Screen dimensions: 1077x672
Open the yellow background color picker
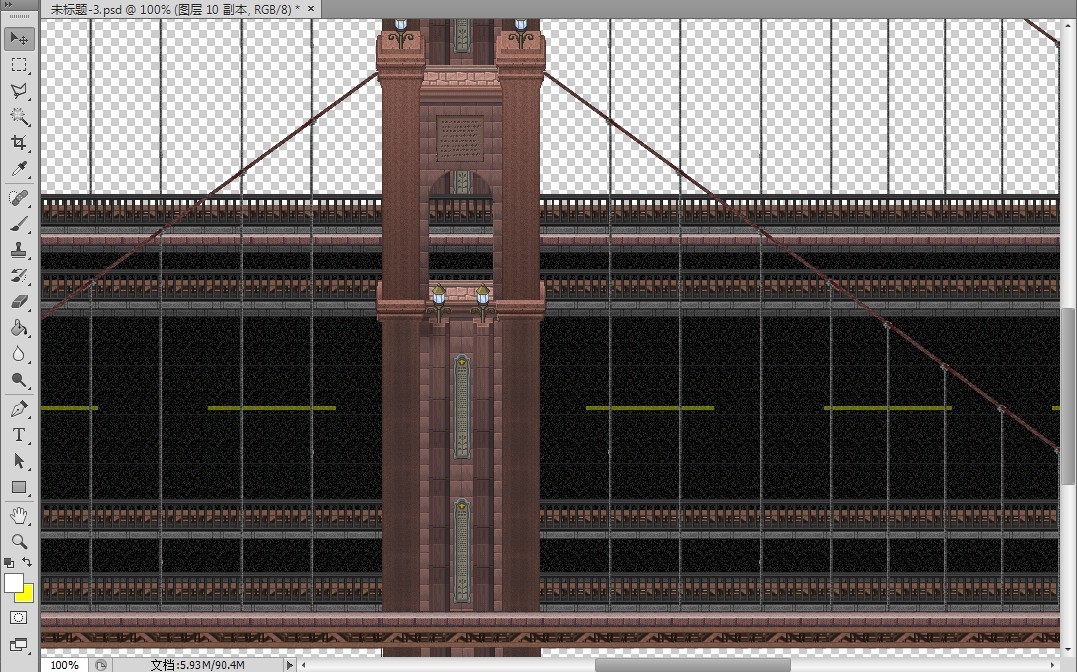tap(27, 595)
